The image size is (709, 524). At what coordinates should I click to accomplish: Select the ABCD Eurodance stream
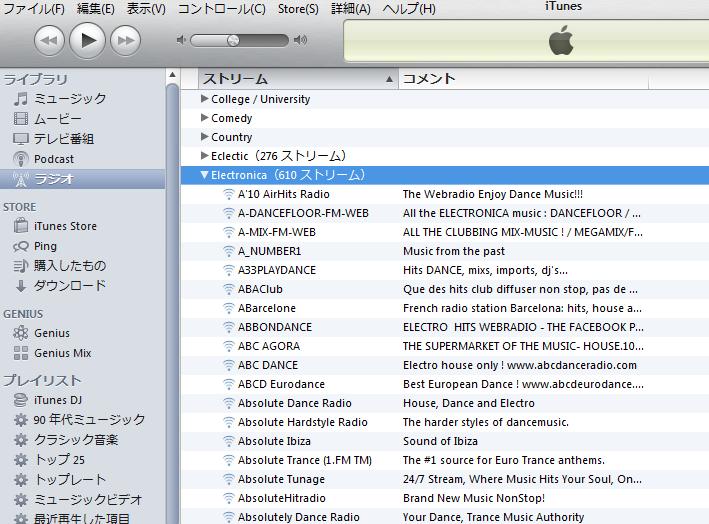pos(281,384)
